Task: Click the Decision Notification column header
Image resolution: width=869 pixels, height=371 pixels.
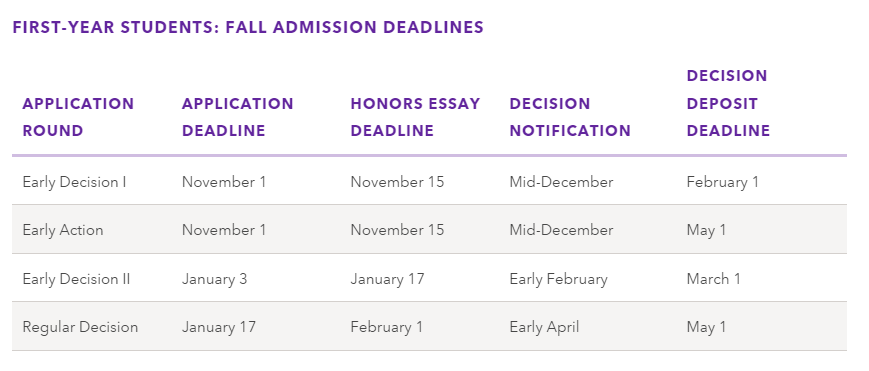Action: coord(570,117)
